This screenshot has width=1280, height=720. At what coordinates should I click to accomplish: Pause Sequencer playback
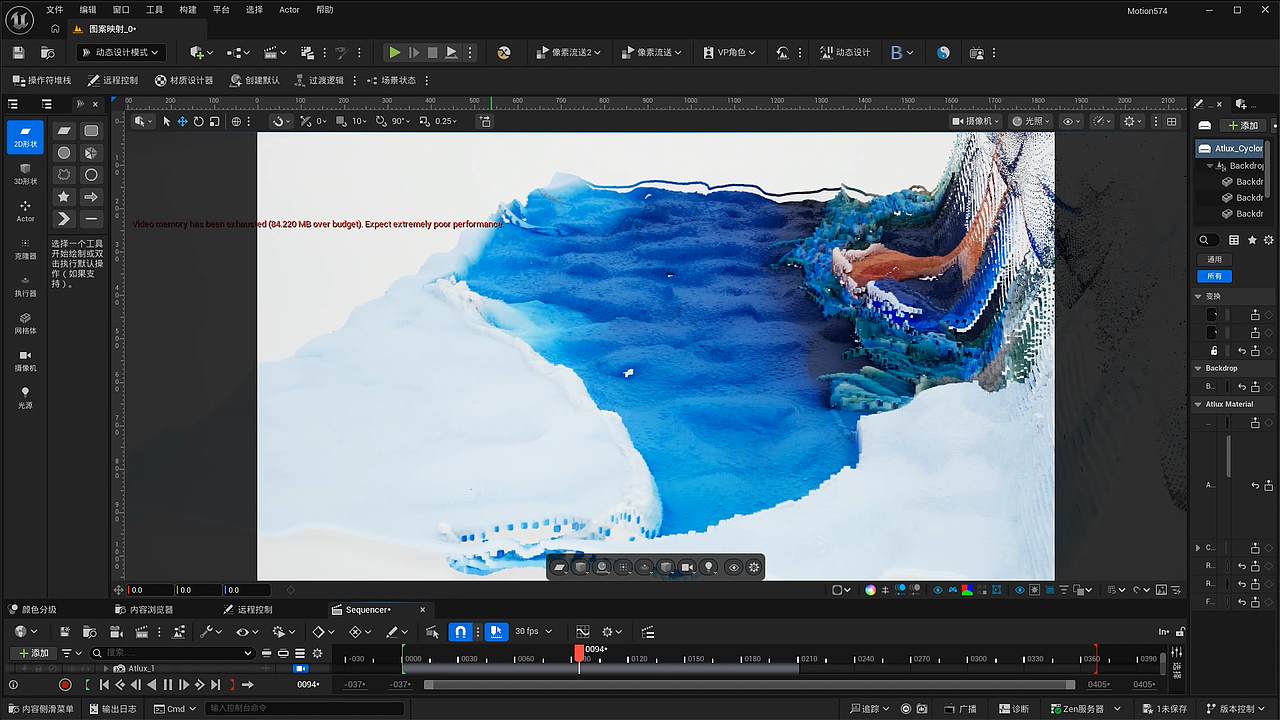(x=168, y=685)
